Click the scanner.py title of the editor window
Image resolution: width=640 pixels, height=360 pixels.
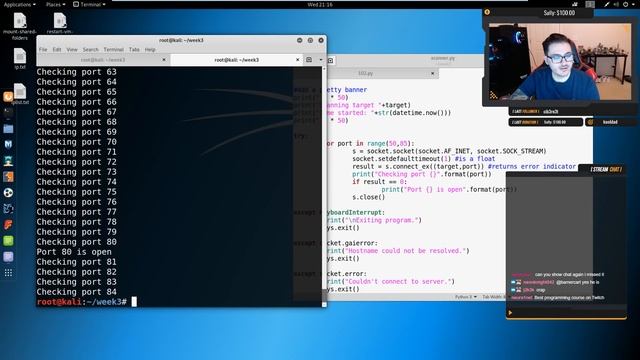443,58
